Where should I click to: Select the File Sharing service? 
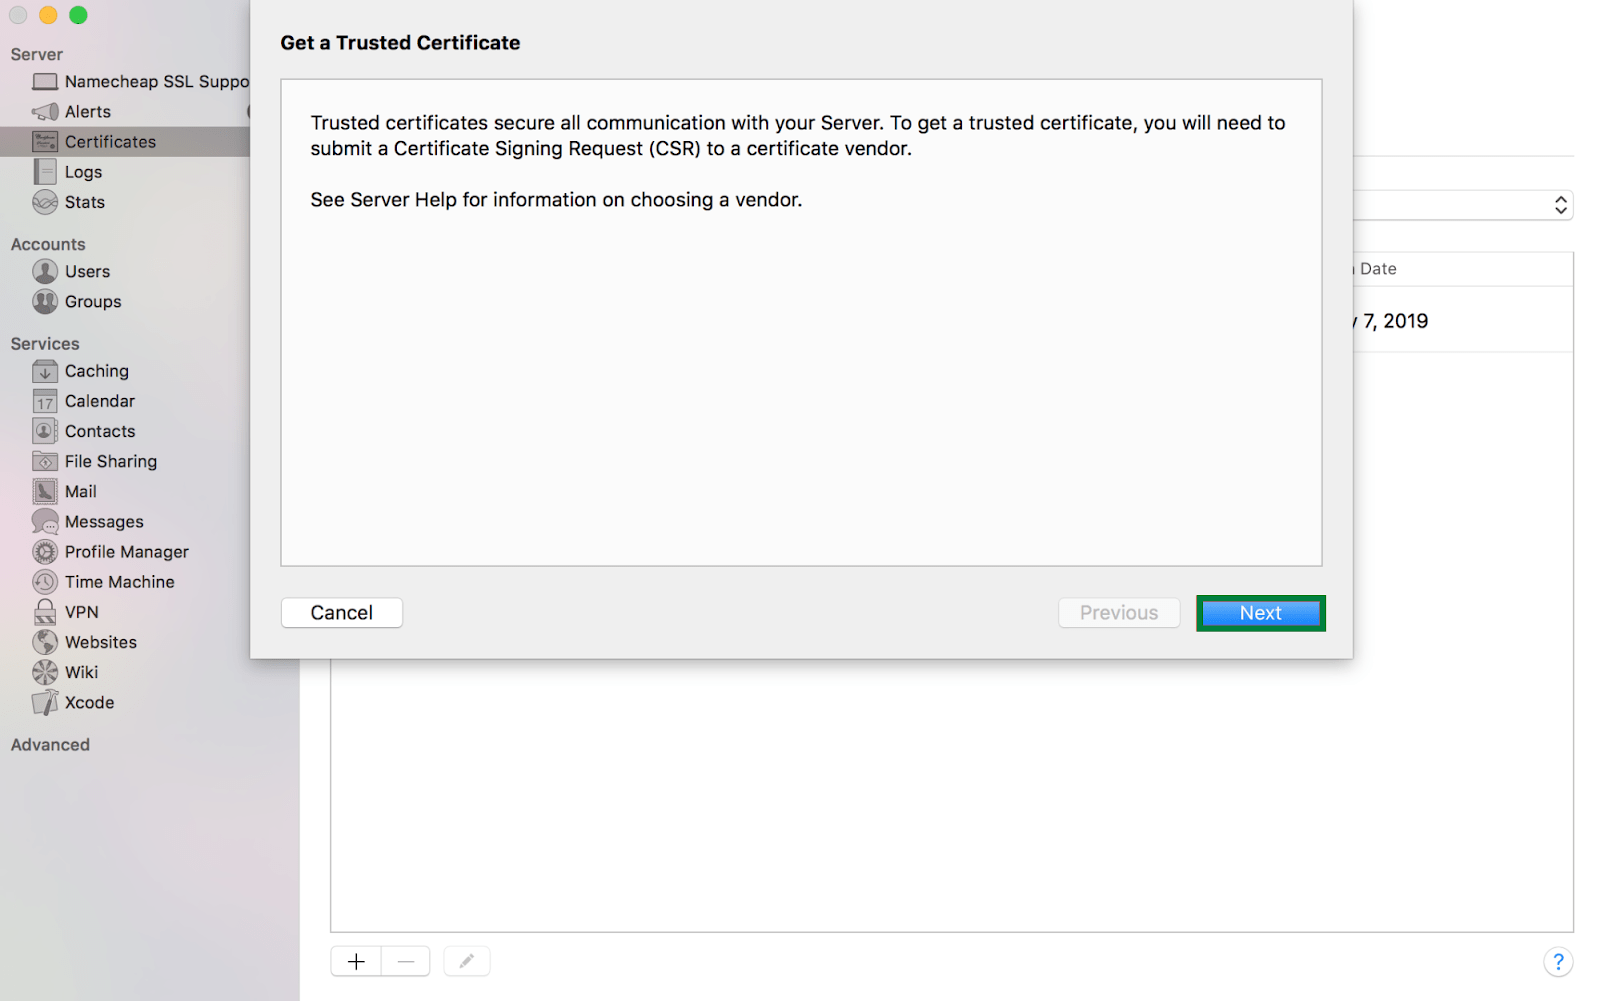click(x=110, y=461)
